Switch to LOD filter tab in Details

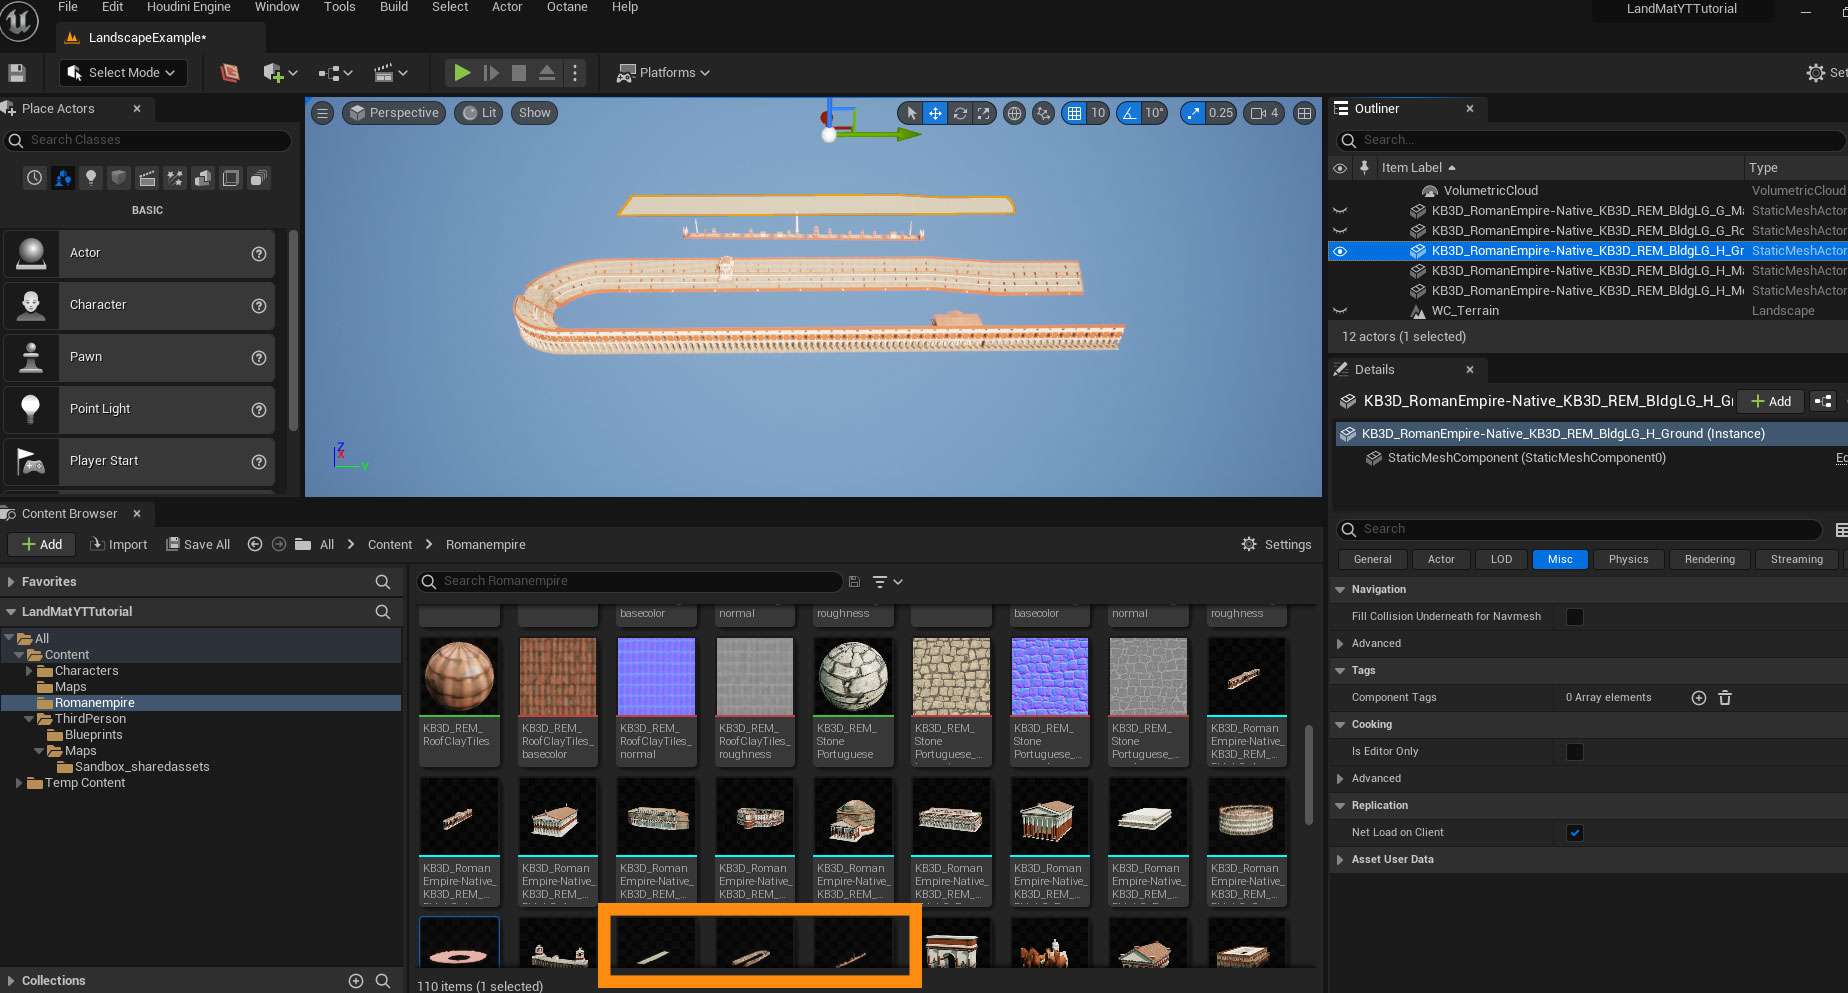tap(1501, 560)
